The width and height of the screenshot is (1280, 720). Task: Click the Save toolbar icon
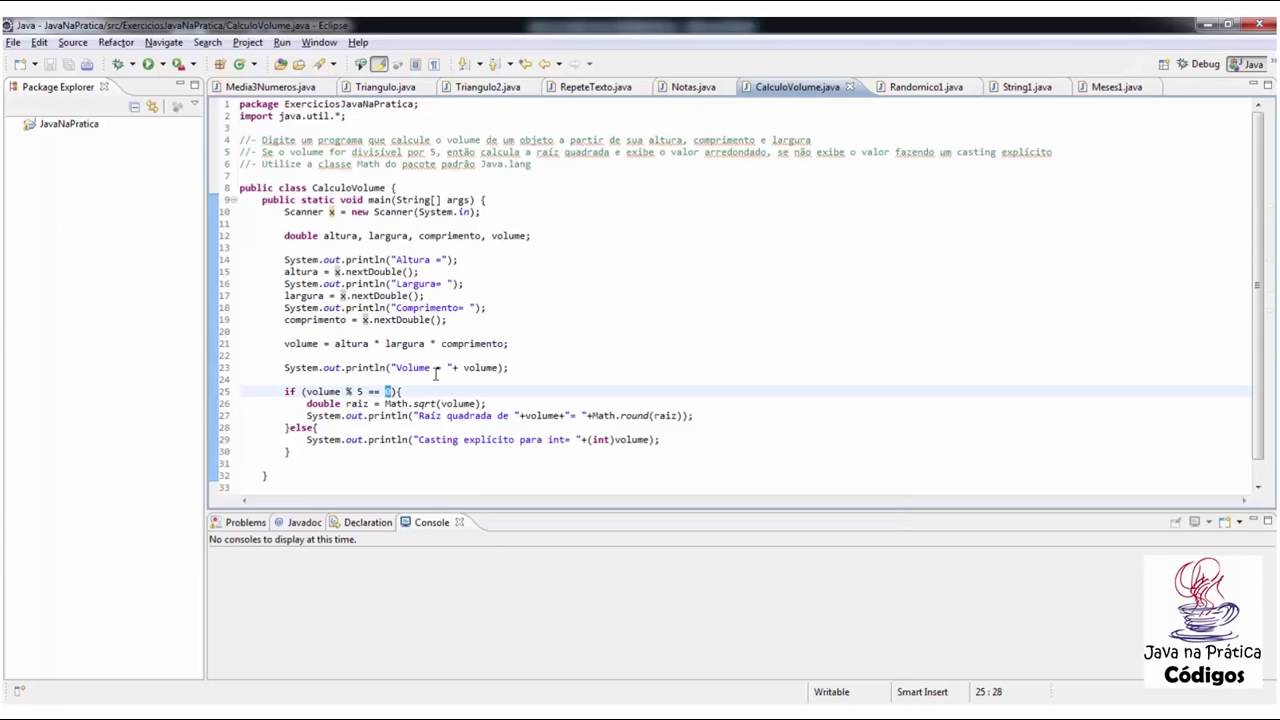coord(50,64)
